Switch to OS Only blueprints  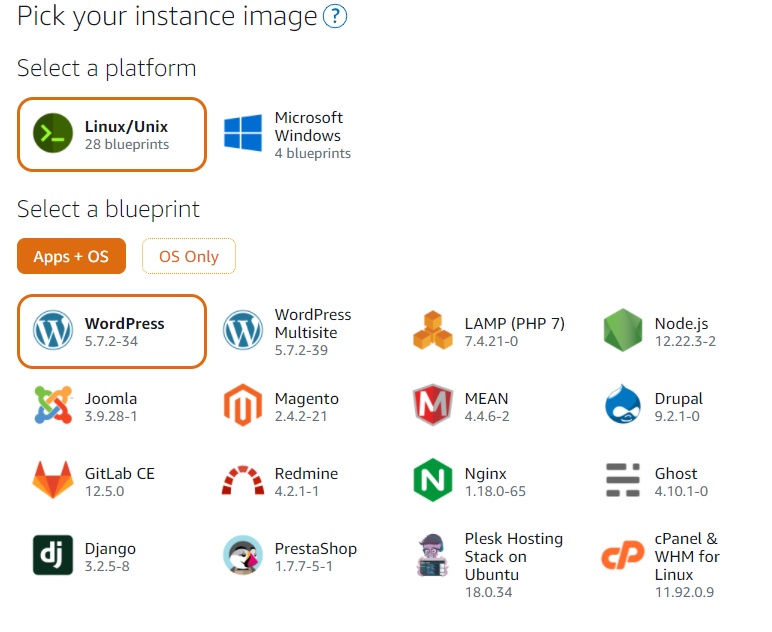pyautogui.click(x=188, y=256)
